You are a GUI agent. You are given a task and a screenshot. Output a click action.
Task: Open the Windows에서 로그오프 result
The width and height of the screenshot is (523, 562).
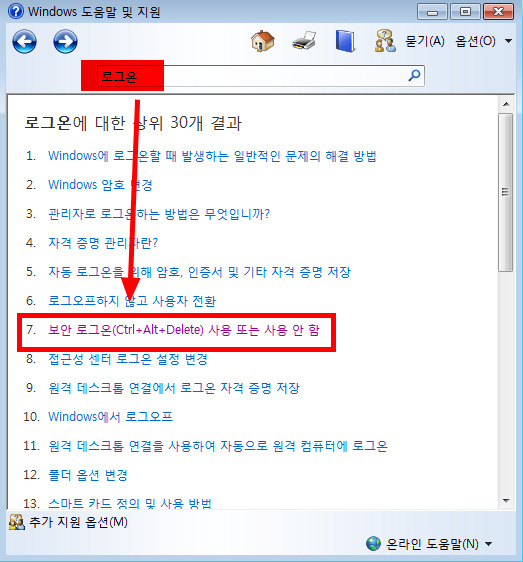(x=110, y=417)
